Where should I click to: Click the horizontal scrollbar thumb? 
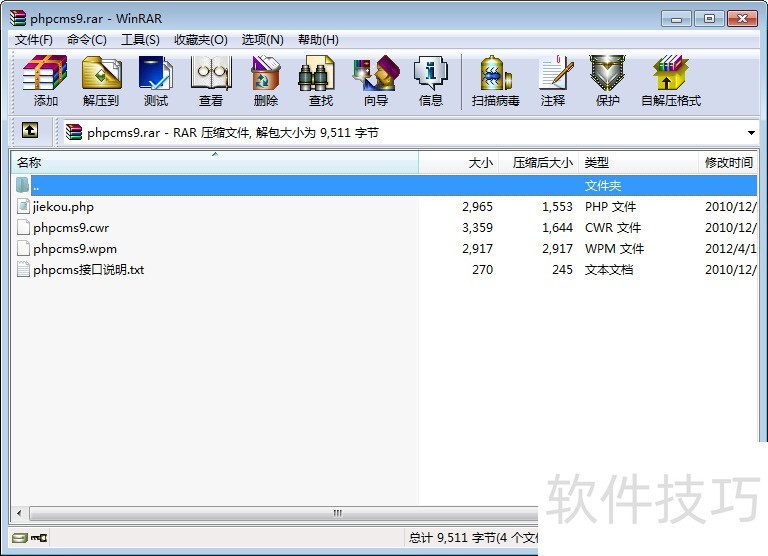coord(284,513)
